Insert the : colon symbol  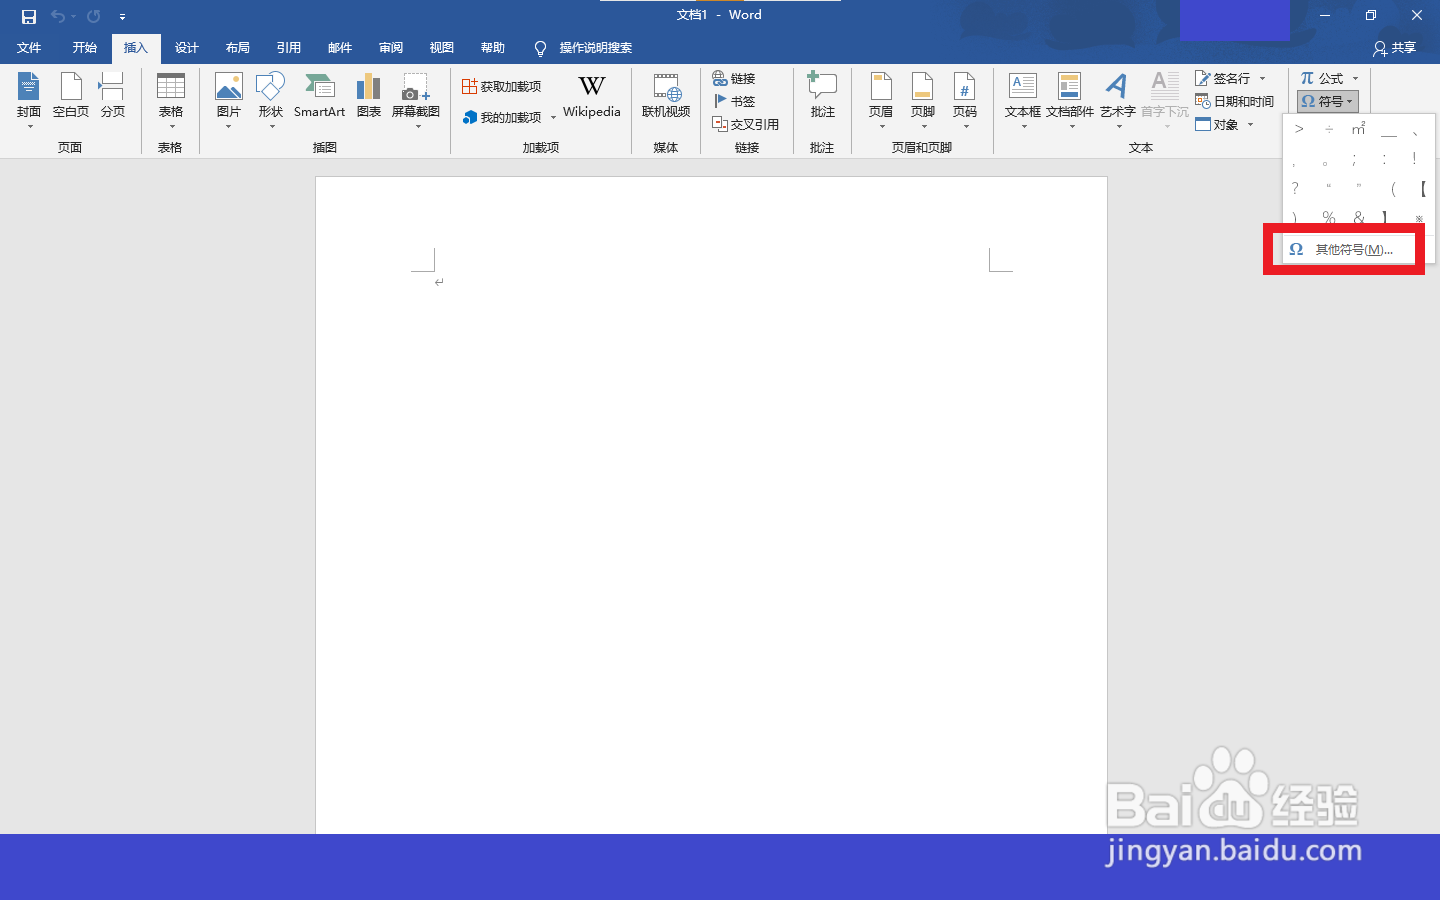pyautogui.click(x=1384, y=159)
